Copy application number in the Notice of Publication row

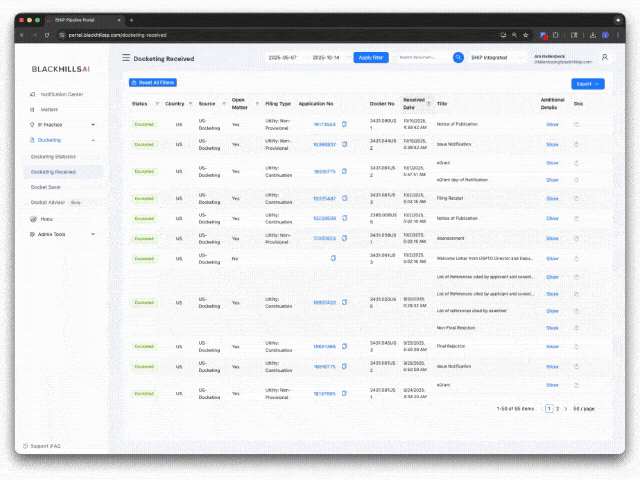coord(344,124)
